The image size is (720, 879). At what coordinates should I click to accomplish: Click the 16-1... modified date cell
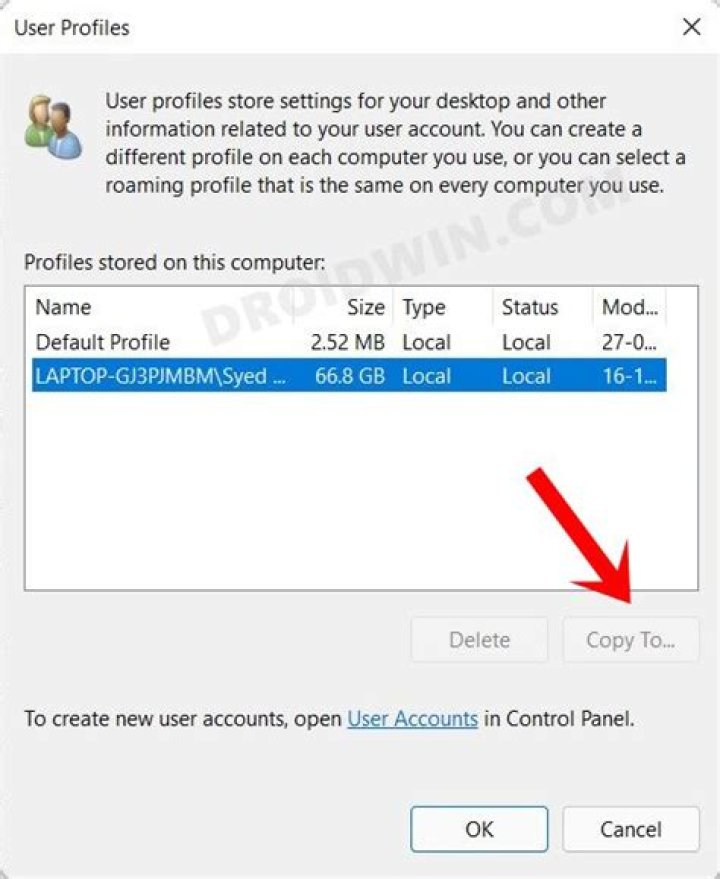629,376
